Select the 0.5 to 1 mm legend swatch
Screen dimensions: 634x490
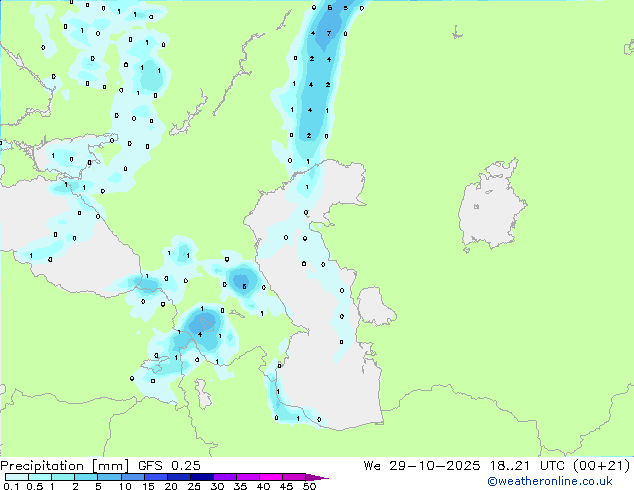pos(40,477)
